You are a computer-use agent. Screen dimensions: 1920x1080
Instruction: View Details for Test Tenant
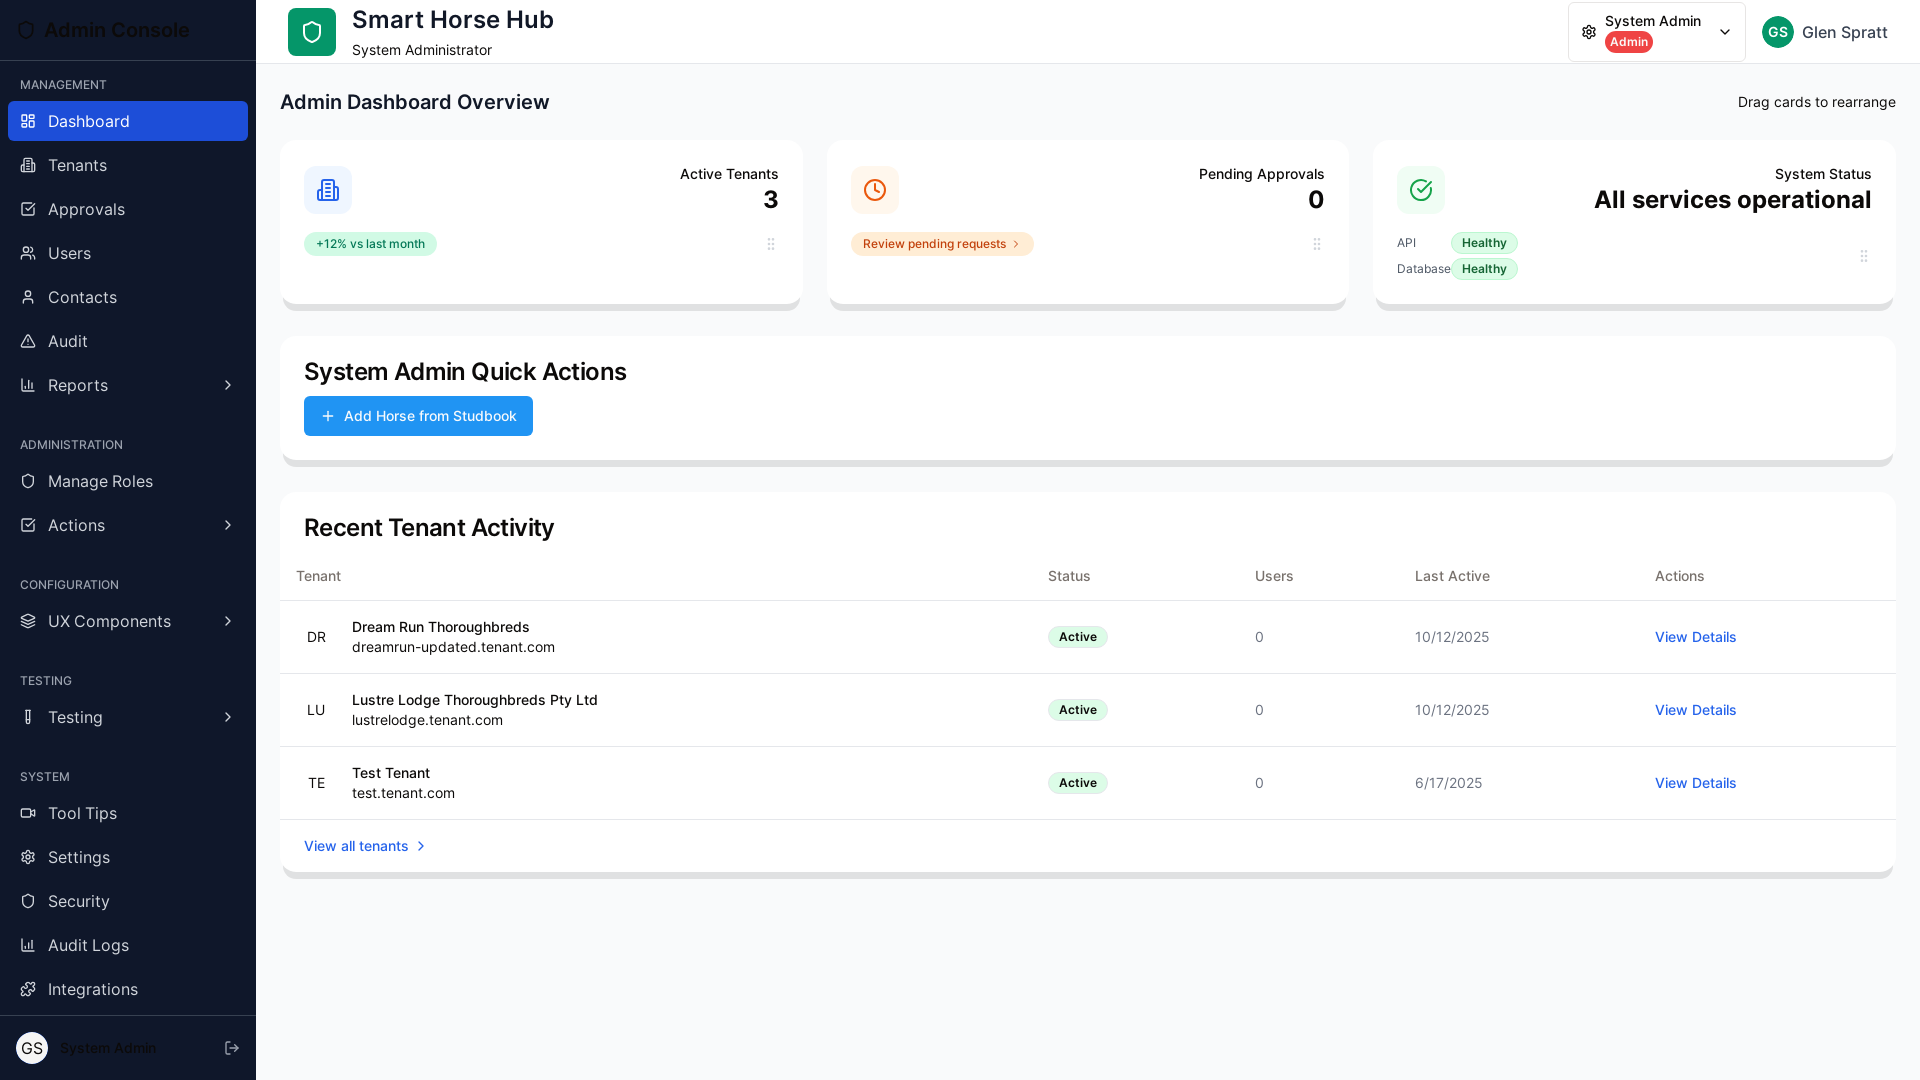click(1695, 783)
